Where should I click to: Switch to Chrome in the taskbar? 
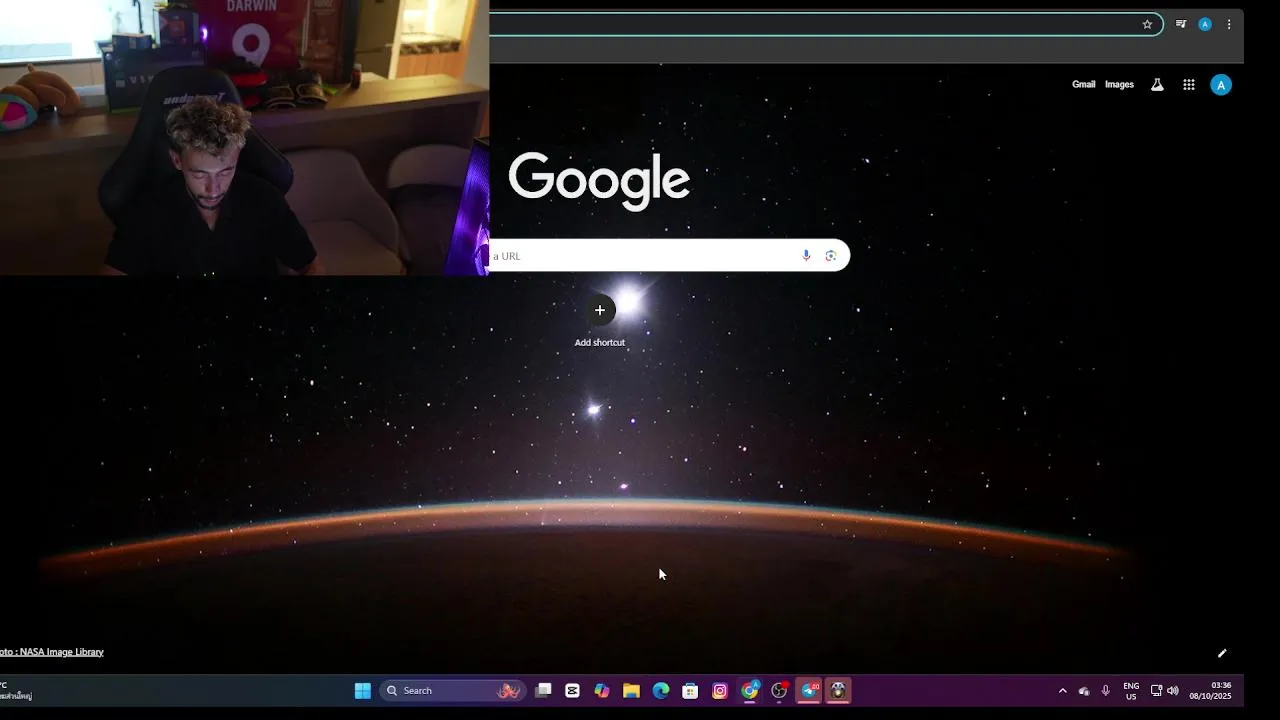click(750, 690)
